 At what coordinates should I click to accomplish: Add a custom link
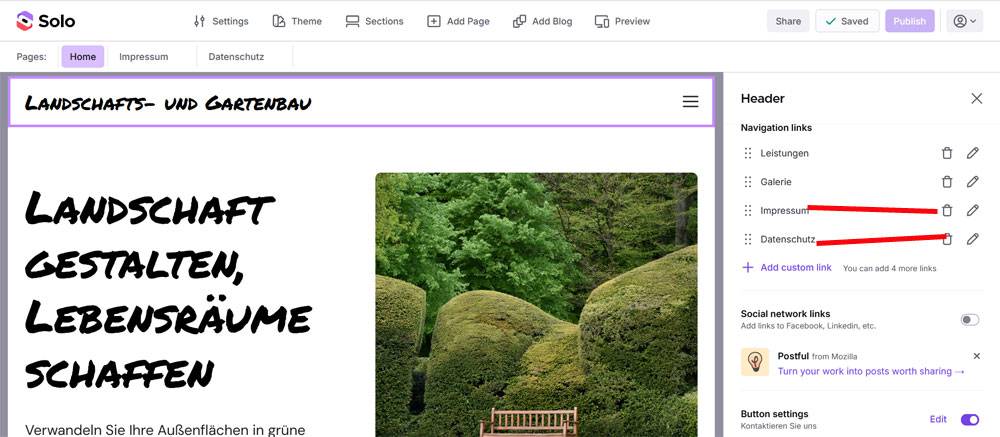tap(787, 267)
